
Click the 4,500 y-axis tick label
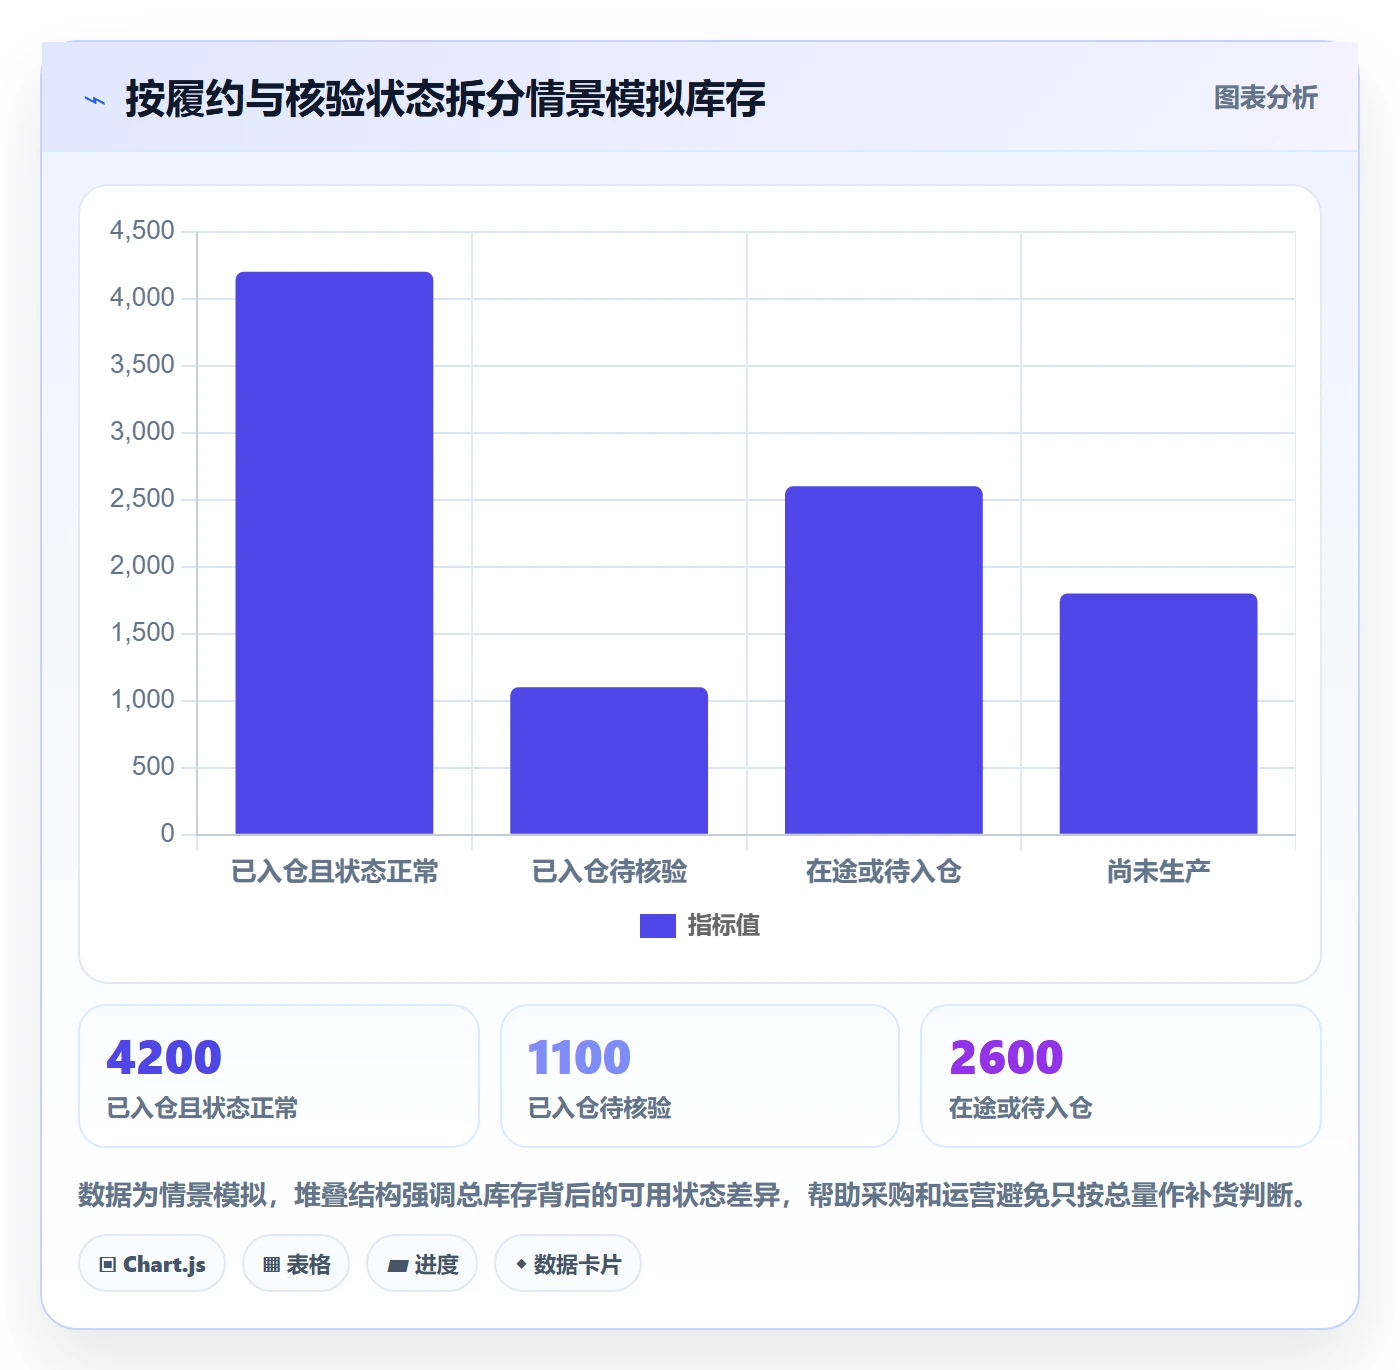(x=142, y=231)
